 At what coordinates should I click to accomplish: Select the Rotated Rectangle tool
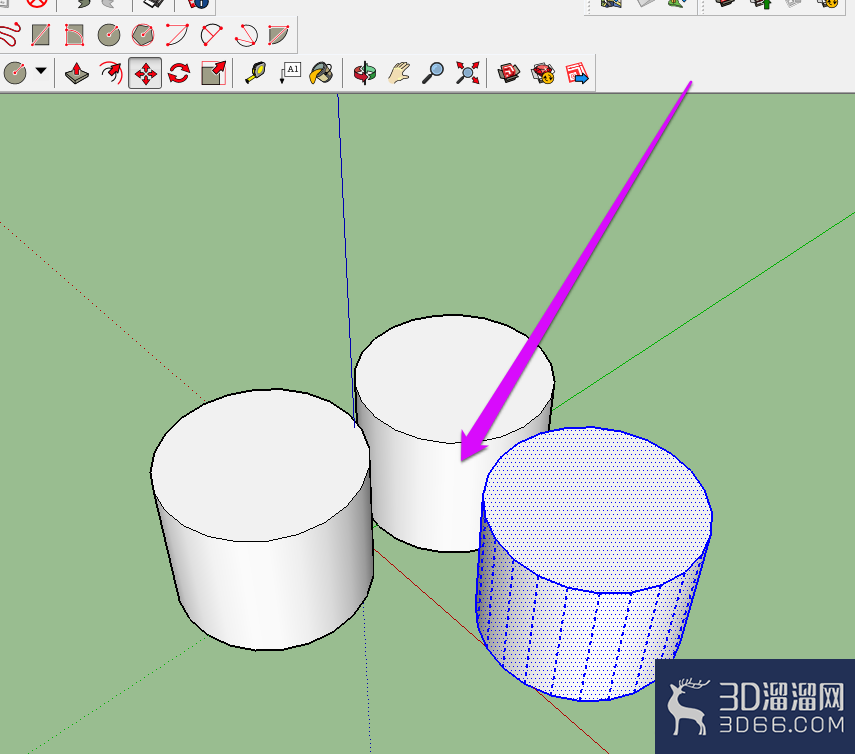(74, 35)
